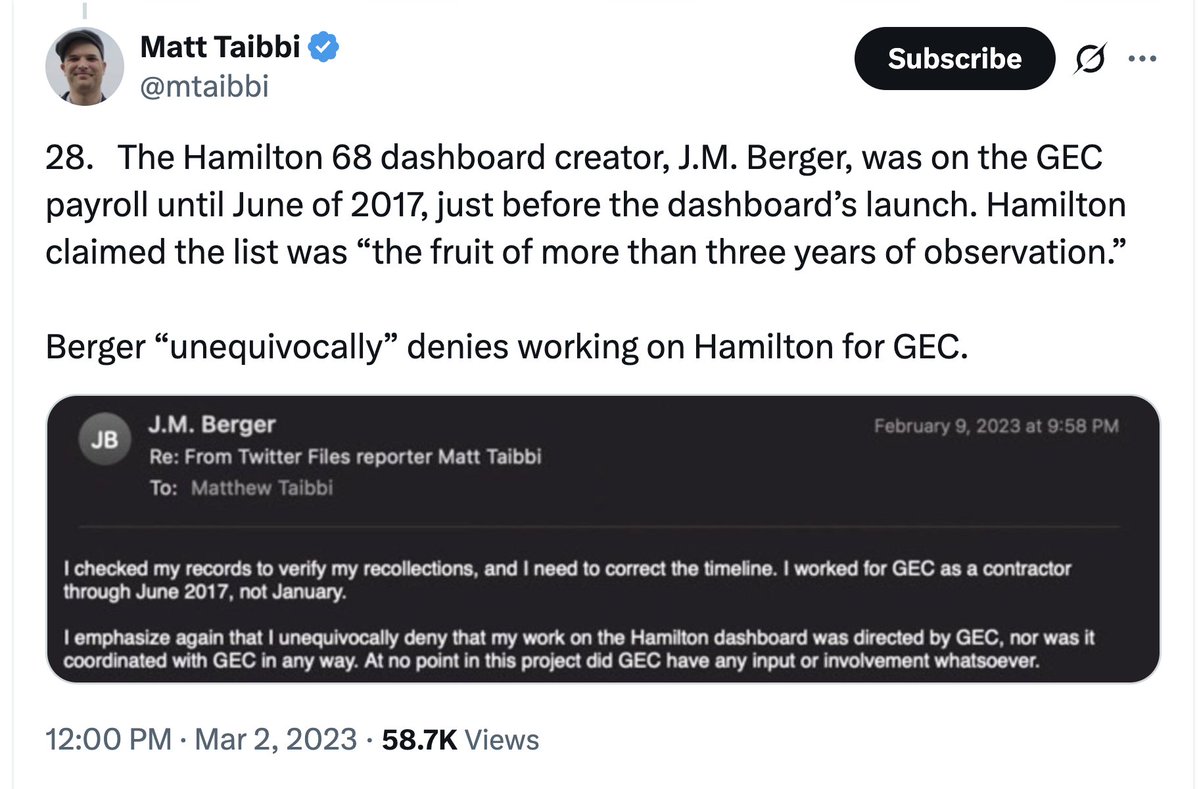Click the J.M. Berger sender name
This screenshot has width=1199, height=789.
point(211,424)
